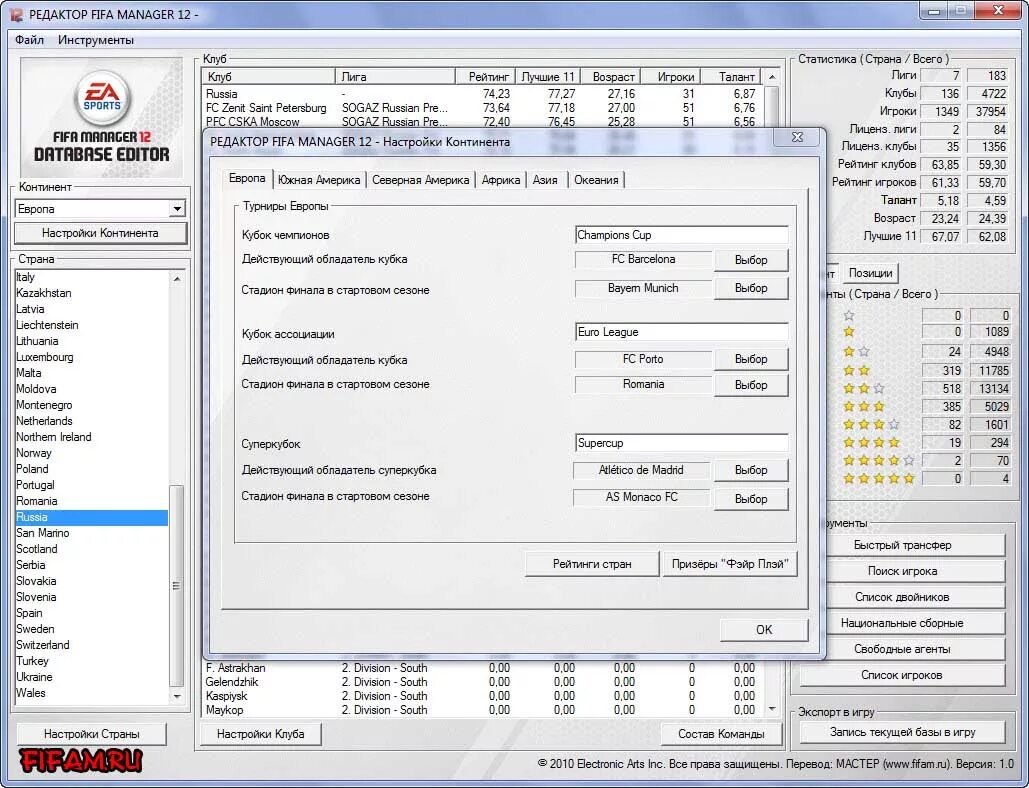Image resolution: width=1029 pixels, height=788 pixels.
Task: Open the Позиции tab in main window
Action: (870, 273)
